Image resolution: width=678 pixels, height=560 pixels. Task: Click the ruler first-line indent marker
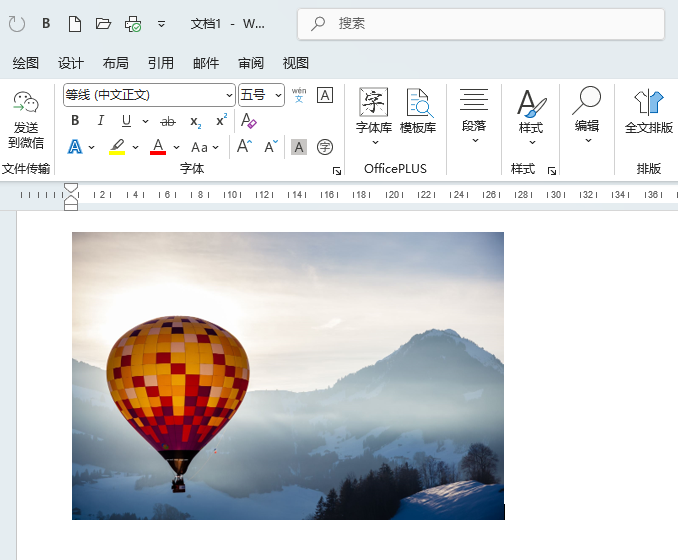click(71, 187)
